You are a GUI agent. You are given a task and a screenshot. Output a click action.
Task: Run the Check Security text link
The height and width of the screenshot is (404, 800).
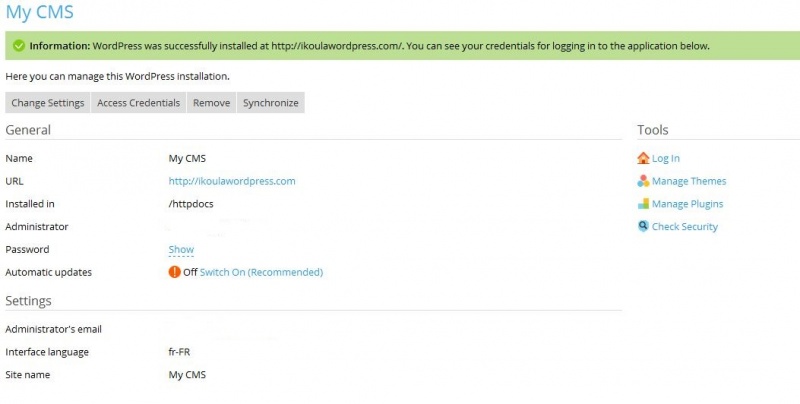click(685, 227)
